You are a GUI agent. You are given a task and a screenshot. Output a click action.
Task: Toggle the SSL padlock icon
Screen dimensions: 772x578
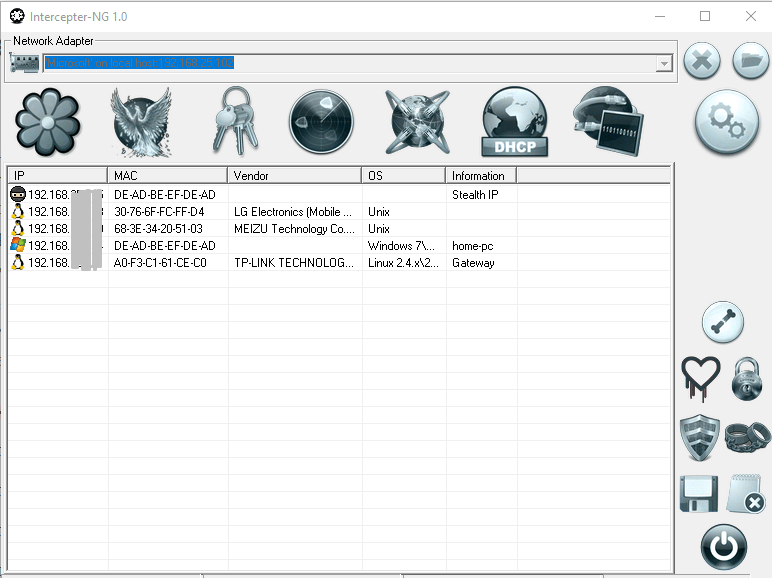click(x=747, y=379)
